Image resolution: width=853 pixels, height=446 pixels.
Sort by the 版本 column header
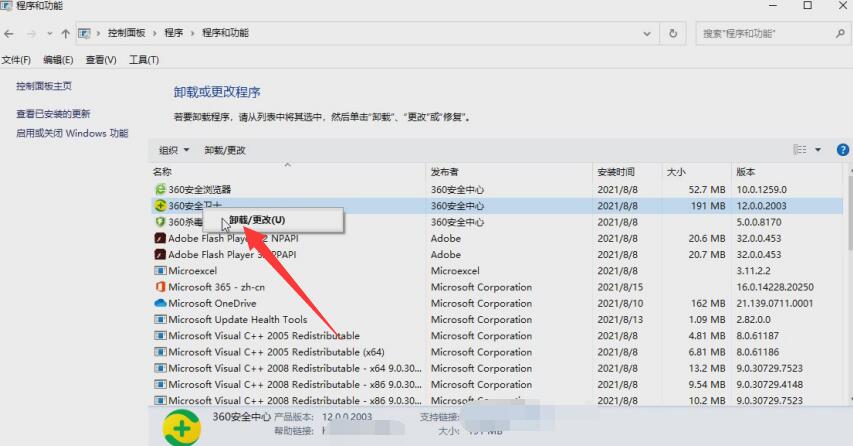pos(788,172)
